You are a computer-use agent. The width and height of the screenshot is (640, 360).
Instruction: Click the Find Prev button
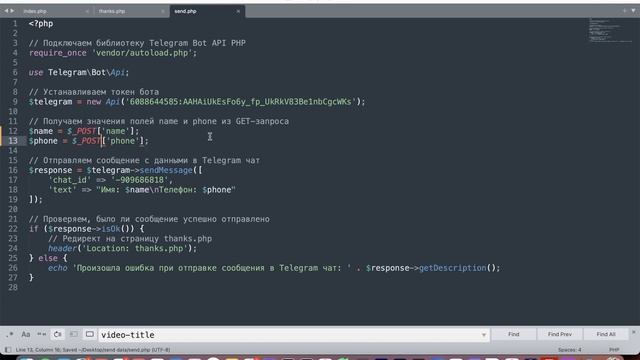coord(560,334)
